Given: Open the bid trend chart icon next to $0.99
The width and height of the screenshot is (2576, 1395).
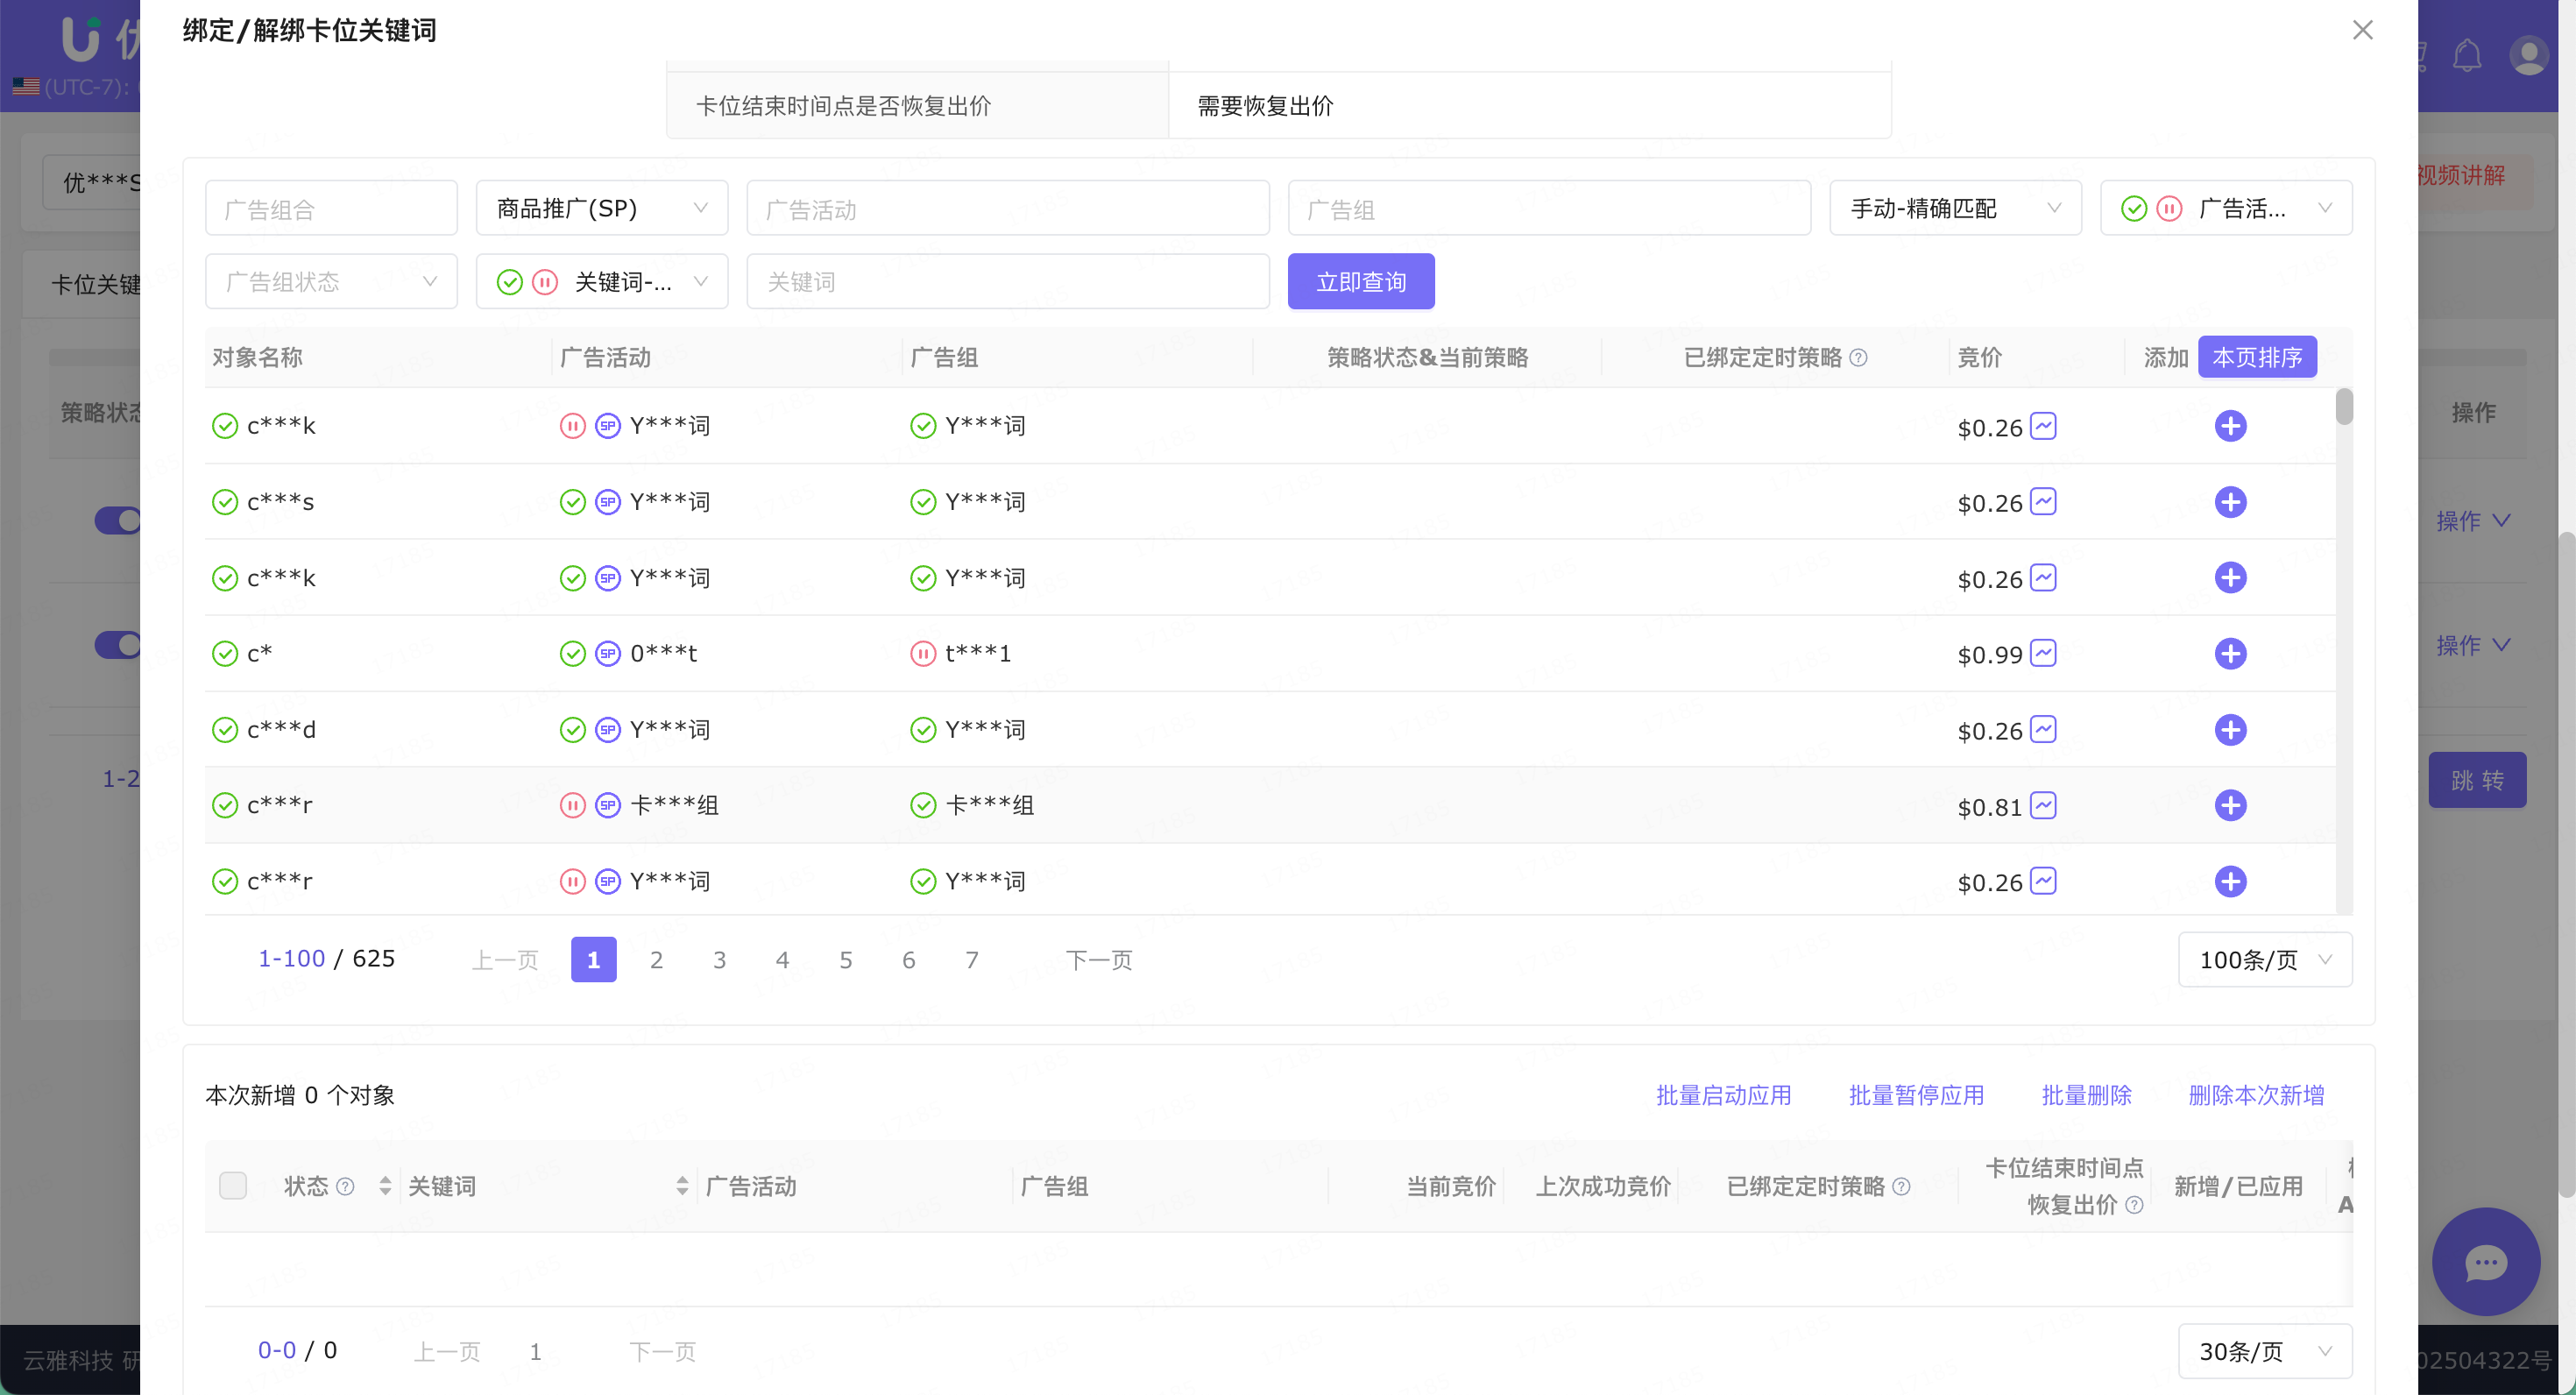Looking at the screenshot, I should (x=2044, y=653).
